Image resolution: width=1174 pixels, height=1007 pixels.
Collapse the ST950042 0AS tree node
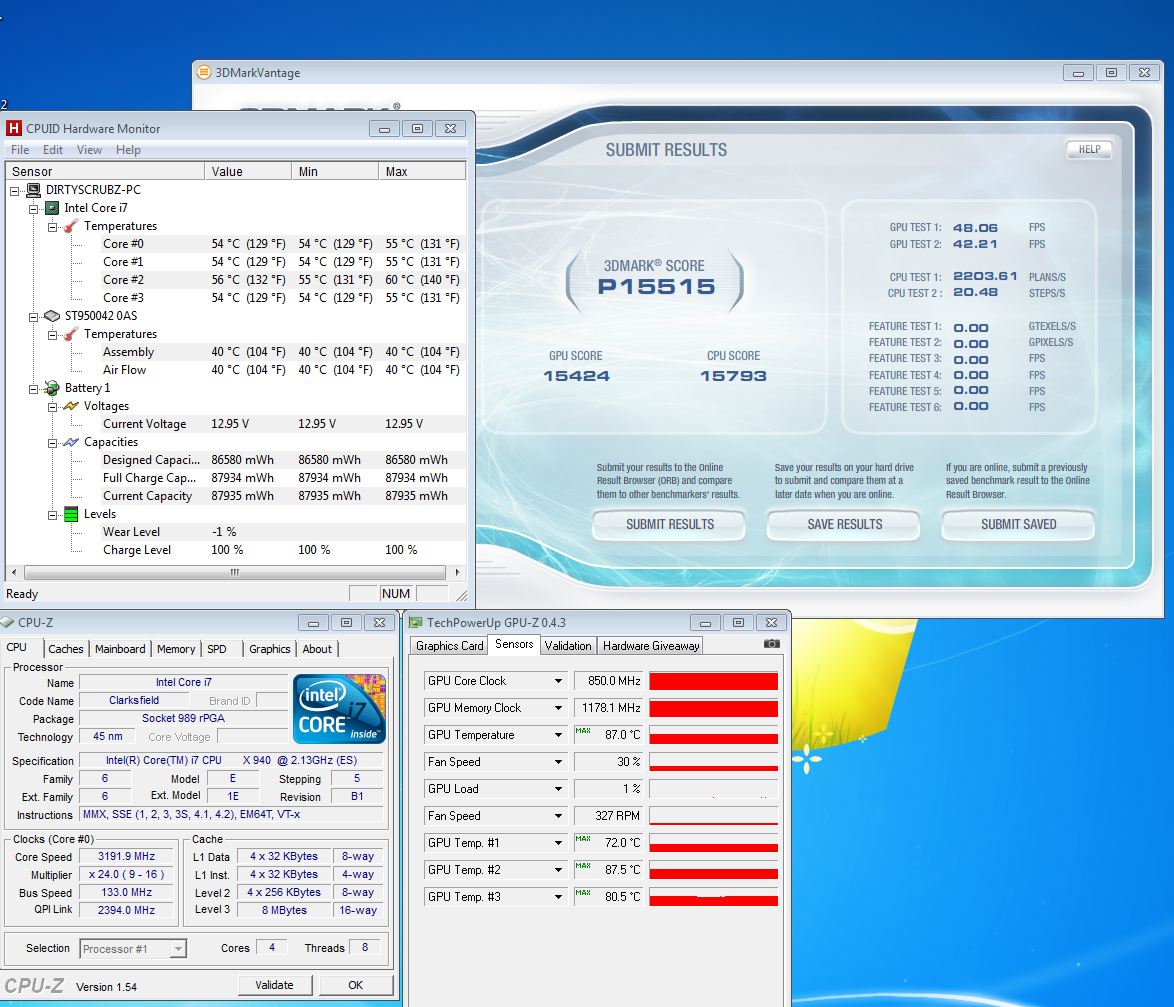[x=34, y=317]
